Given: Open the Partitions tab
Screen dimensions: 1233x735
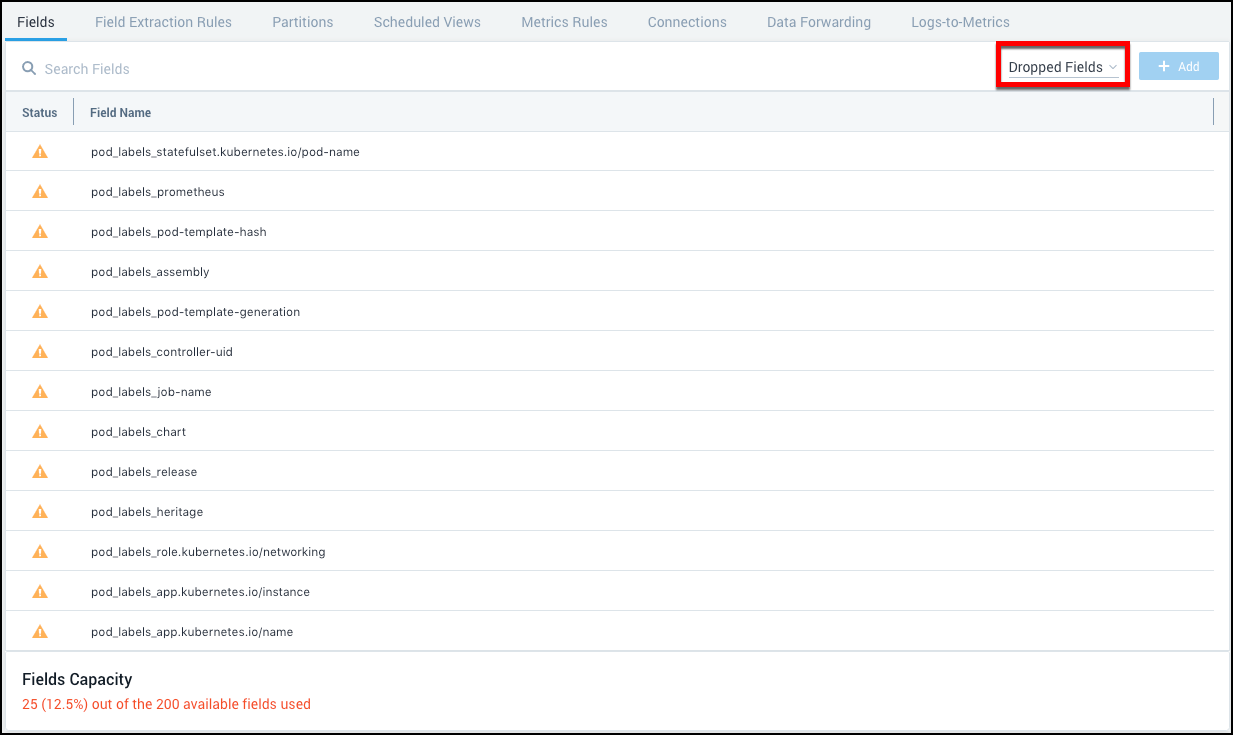Looking at the screenshot, I should click(x=302, y=22).
